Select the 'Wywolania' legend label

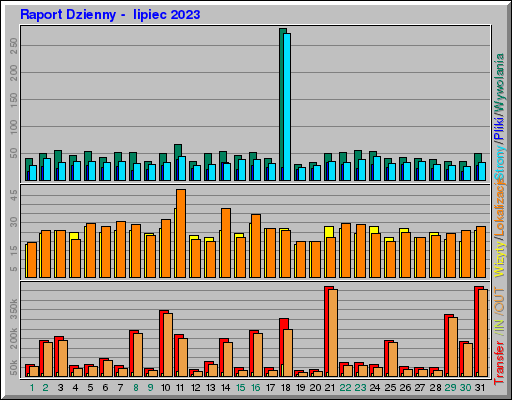click(499, 83)
